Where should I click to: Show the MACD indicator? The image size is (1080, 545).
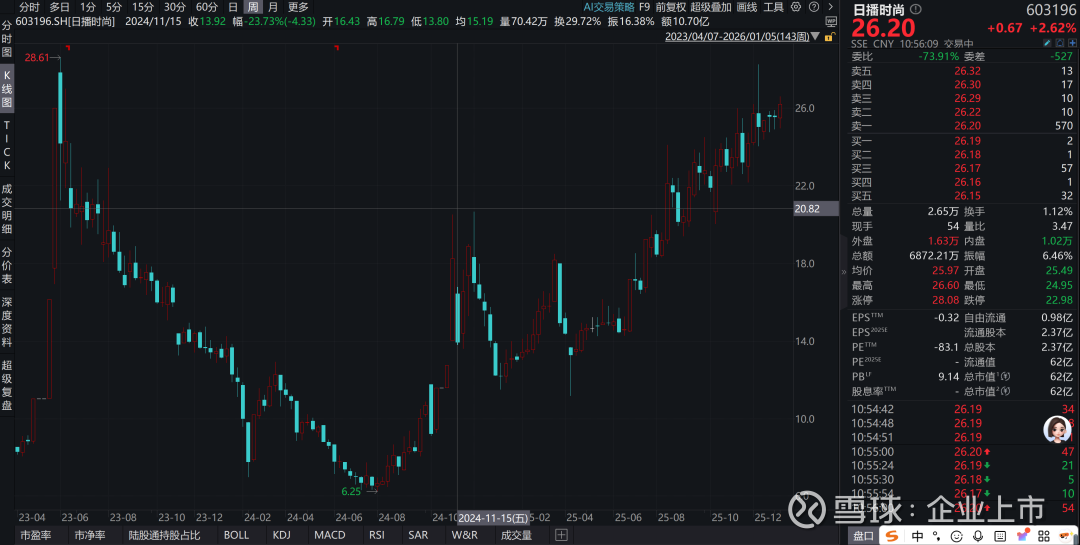pyautogui.click(x=330, y=535)
